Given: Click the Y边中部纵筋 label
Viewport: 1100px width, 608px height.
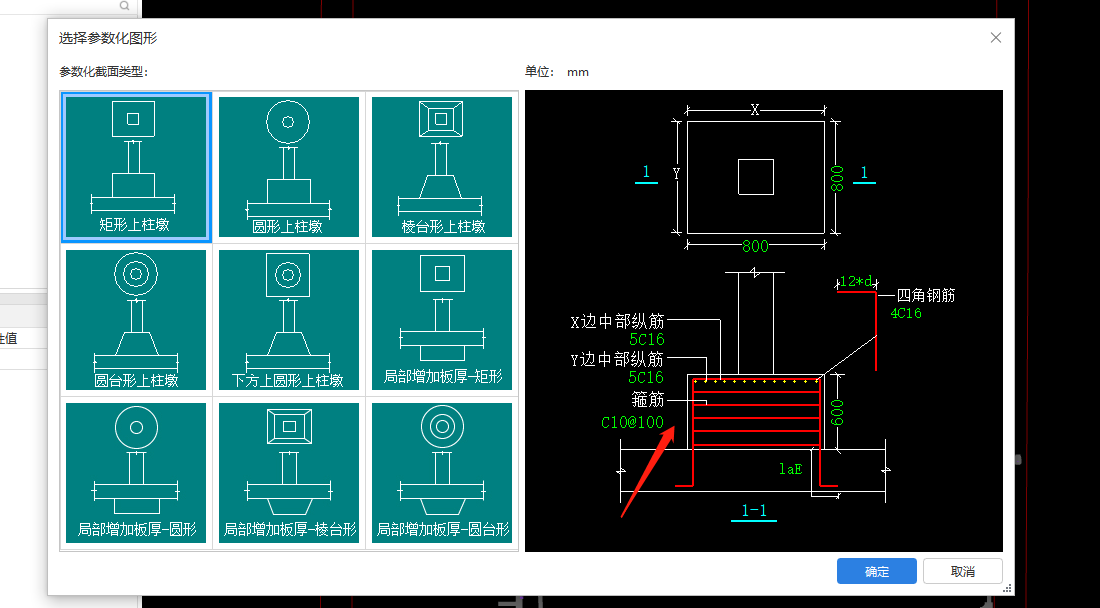Looking at the screenshot, I should tap(617, 360).
